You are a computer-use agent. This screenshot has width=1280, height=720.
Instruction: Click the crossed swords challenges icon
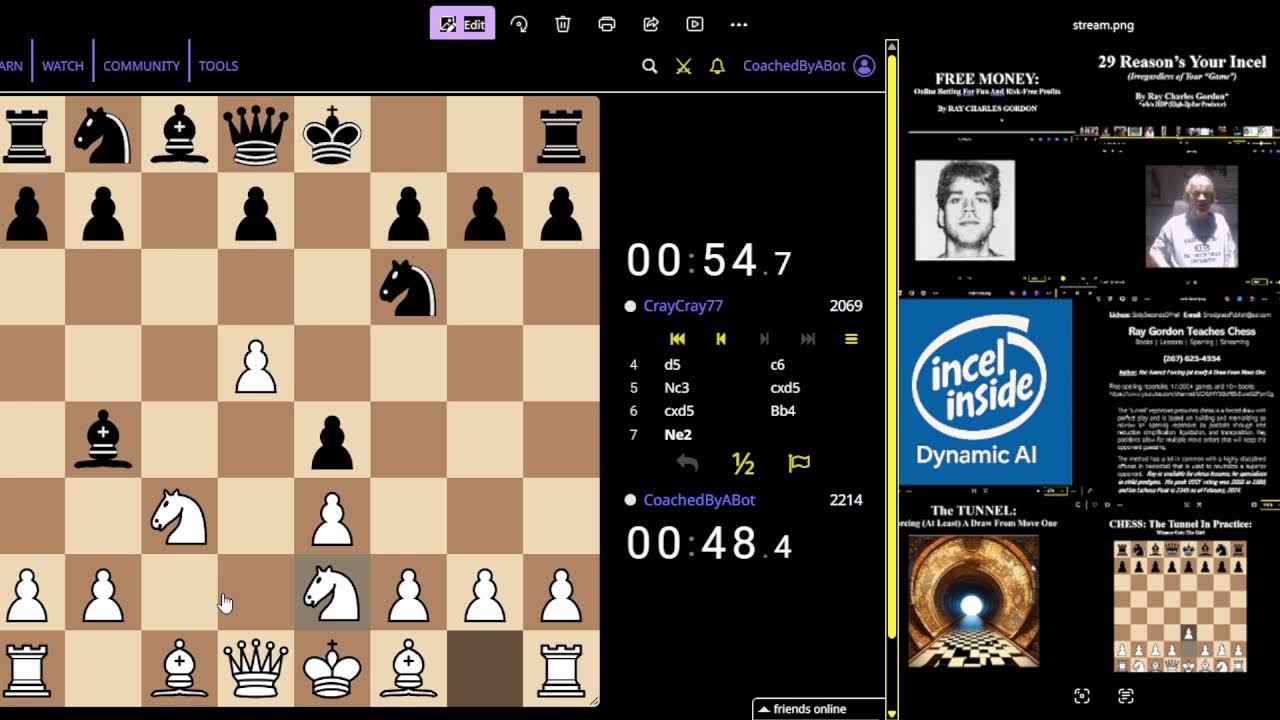(x=683, y=66)
